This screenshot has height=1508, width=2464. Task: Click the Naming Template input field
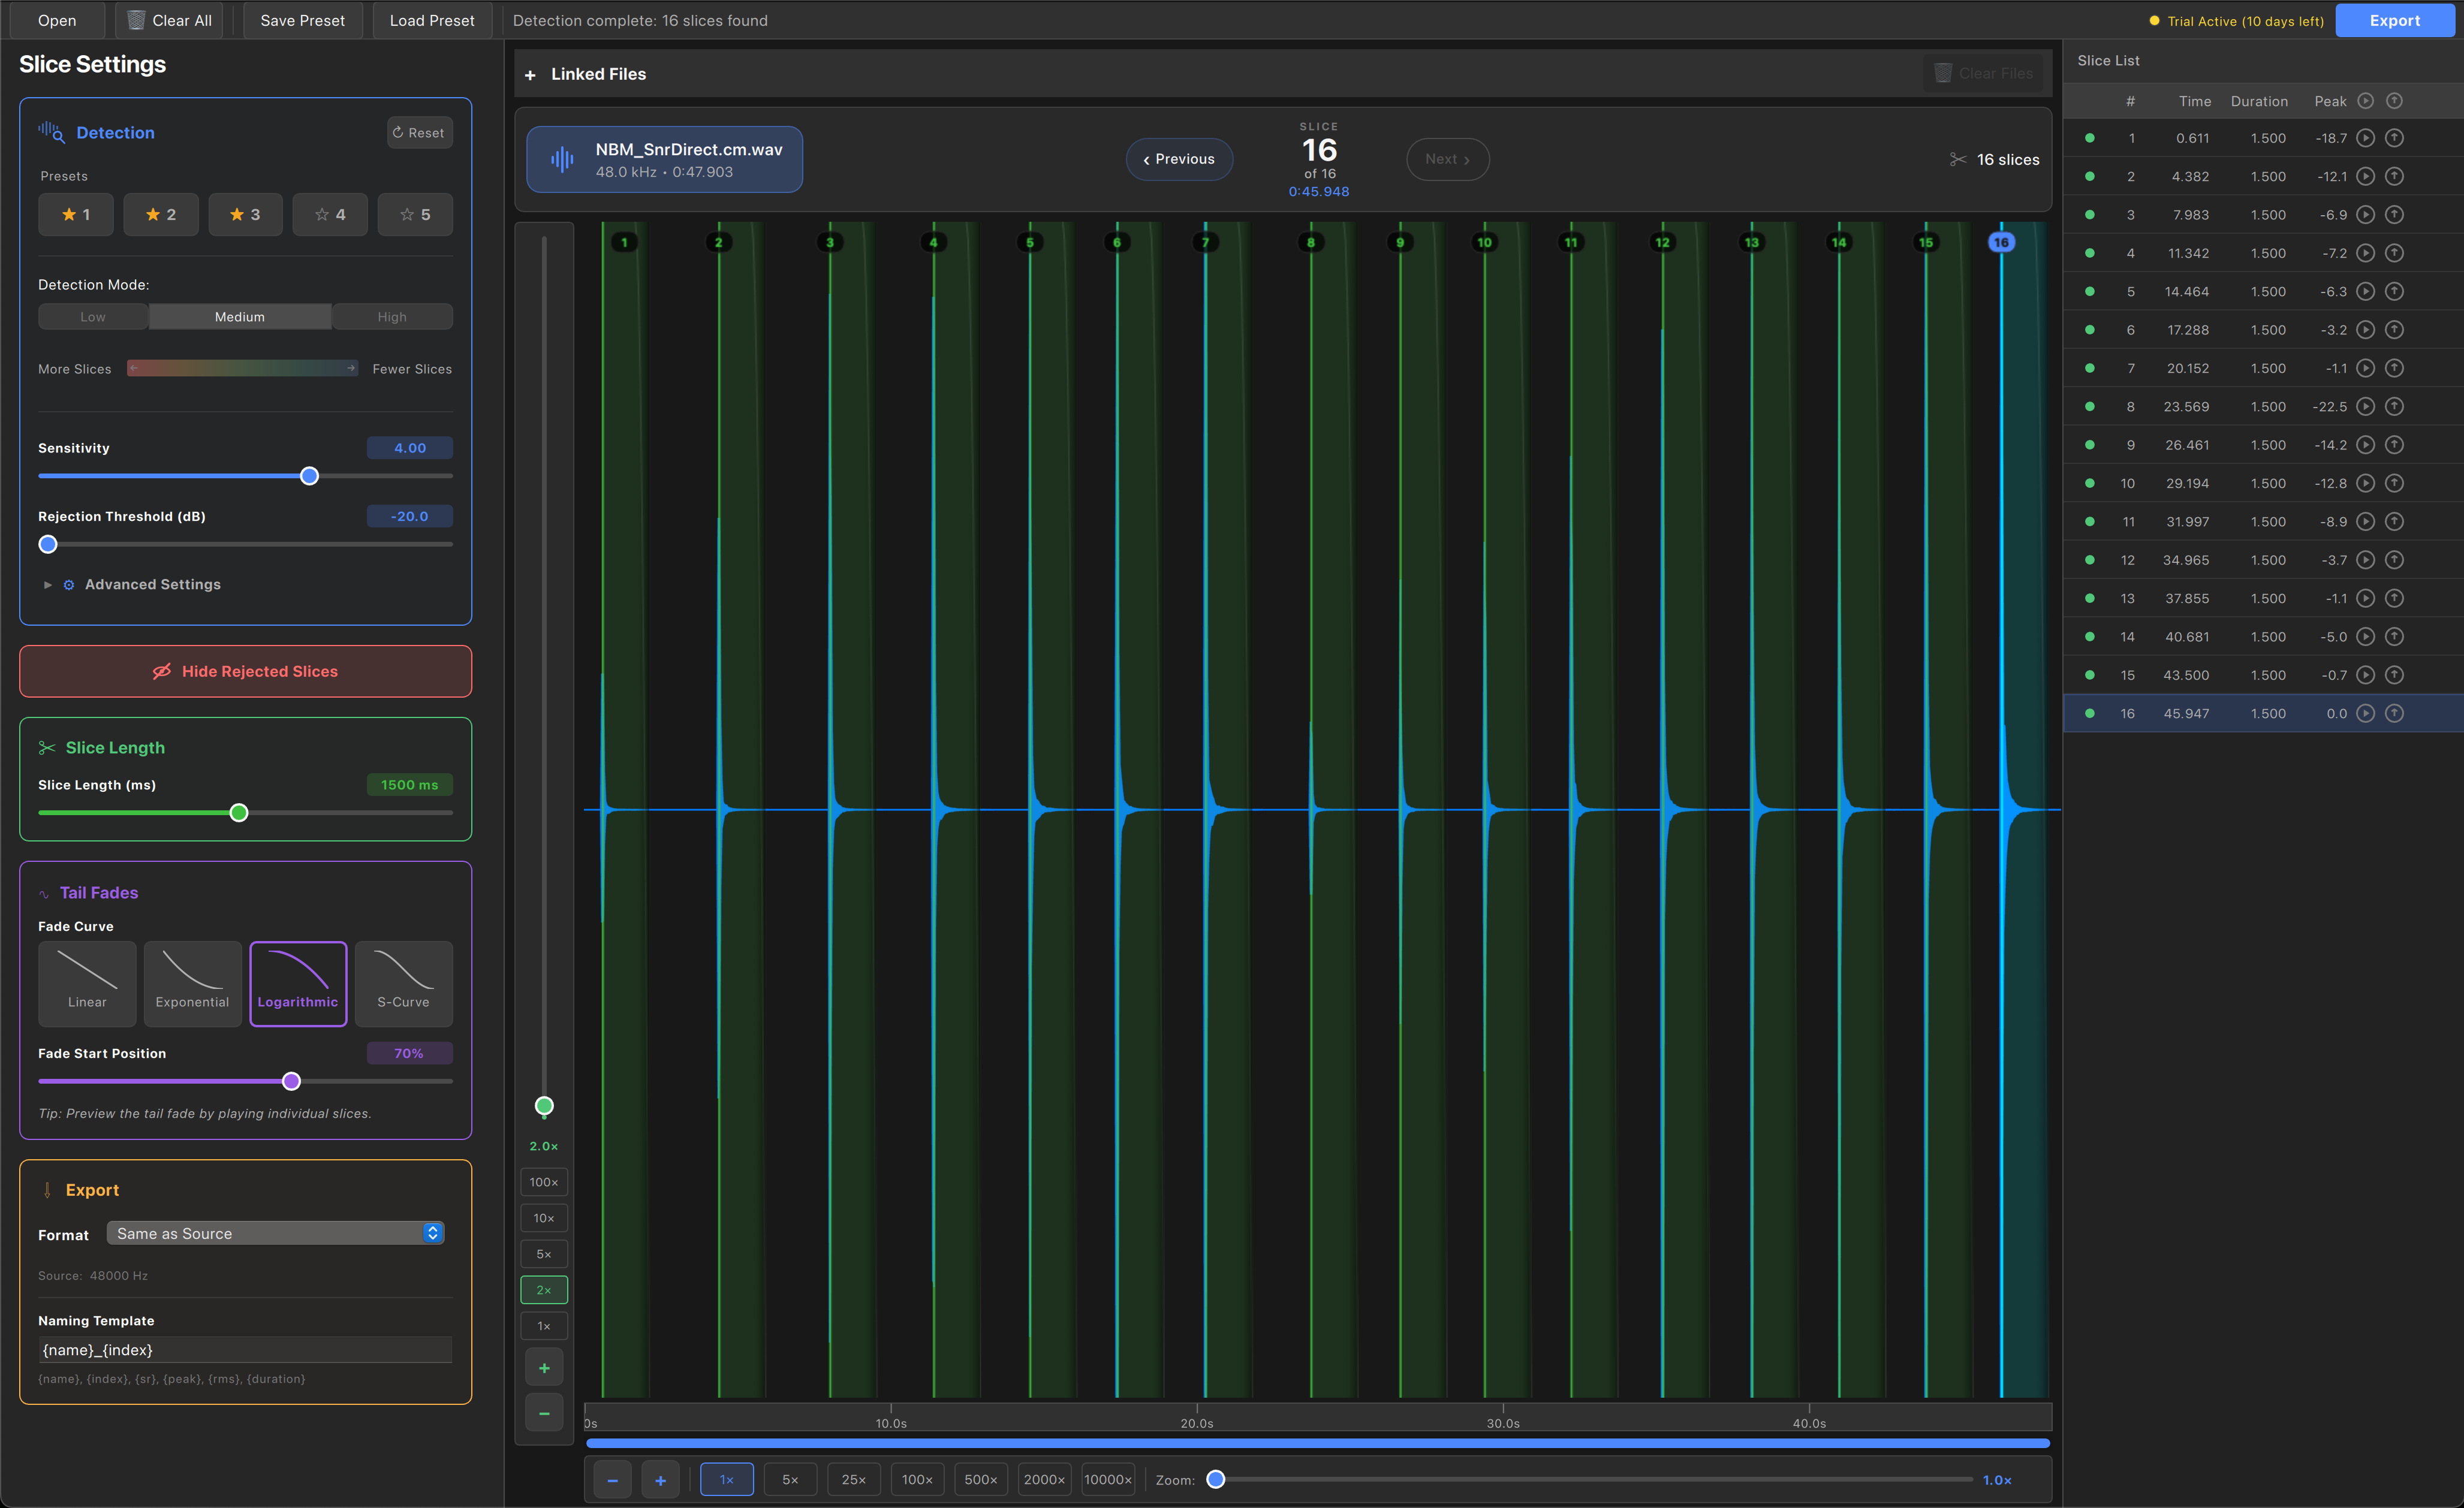245,1349
